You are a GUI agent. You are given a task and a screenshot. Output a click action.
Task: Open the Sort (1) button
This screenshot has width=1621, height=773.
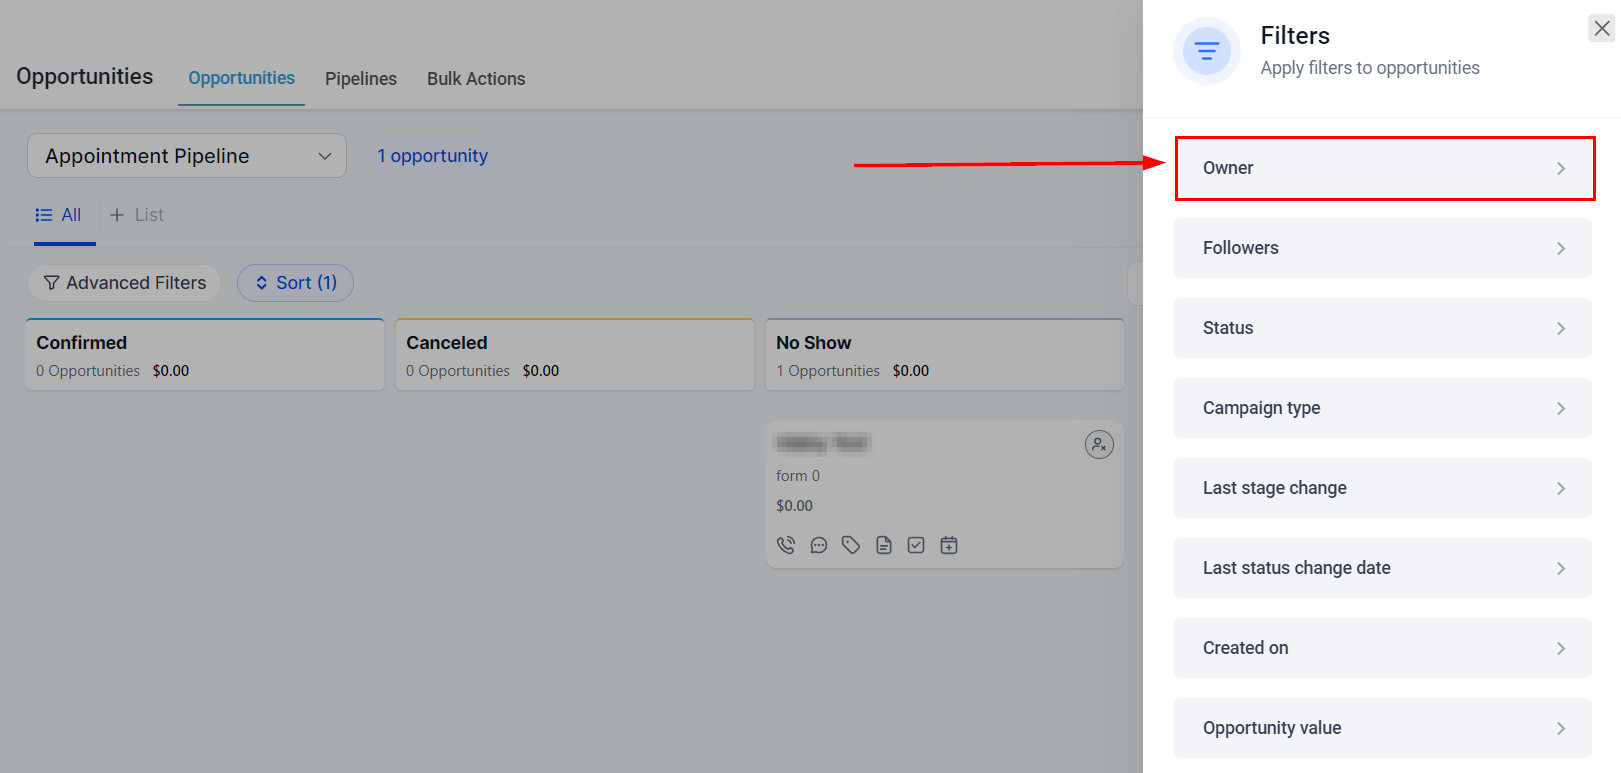[x=295, y=283]
